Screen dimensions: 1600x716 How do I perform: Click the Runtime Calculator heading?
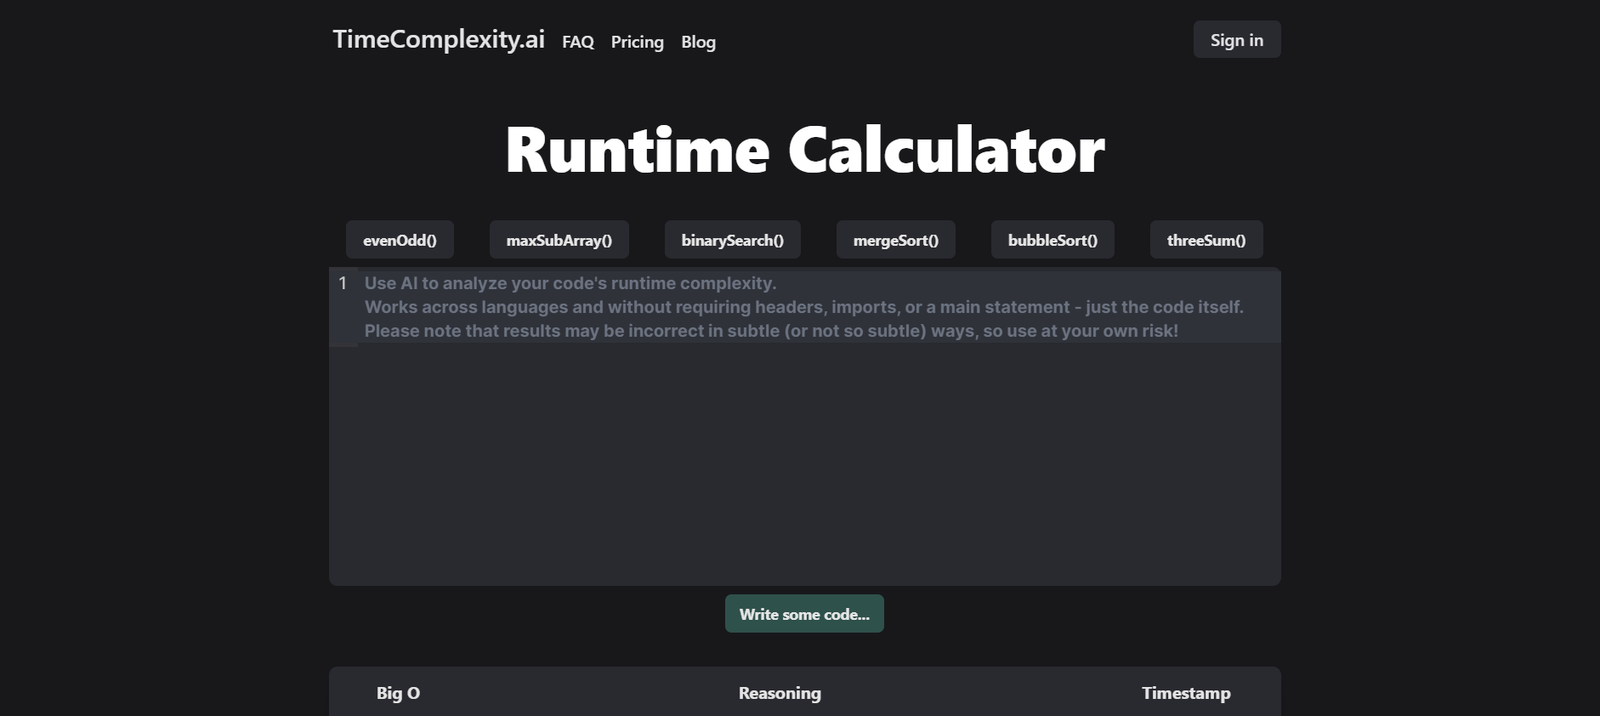805,150
